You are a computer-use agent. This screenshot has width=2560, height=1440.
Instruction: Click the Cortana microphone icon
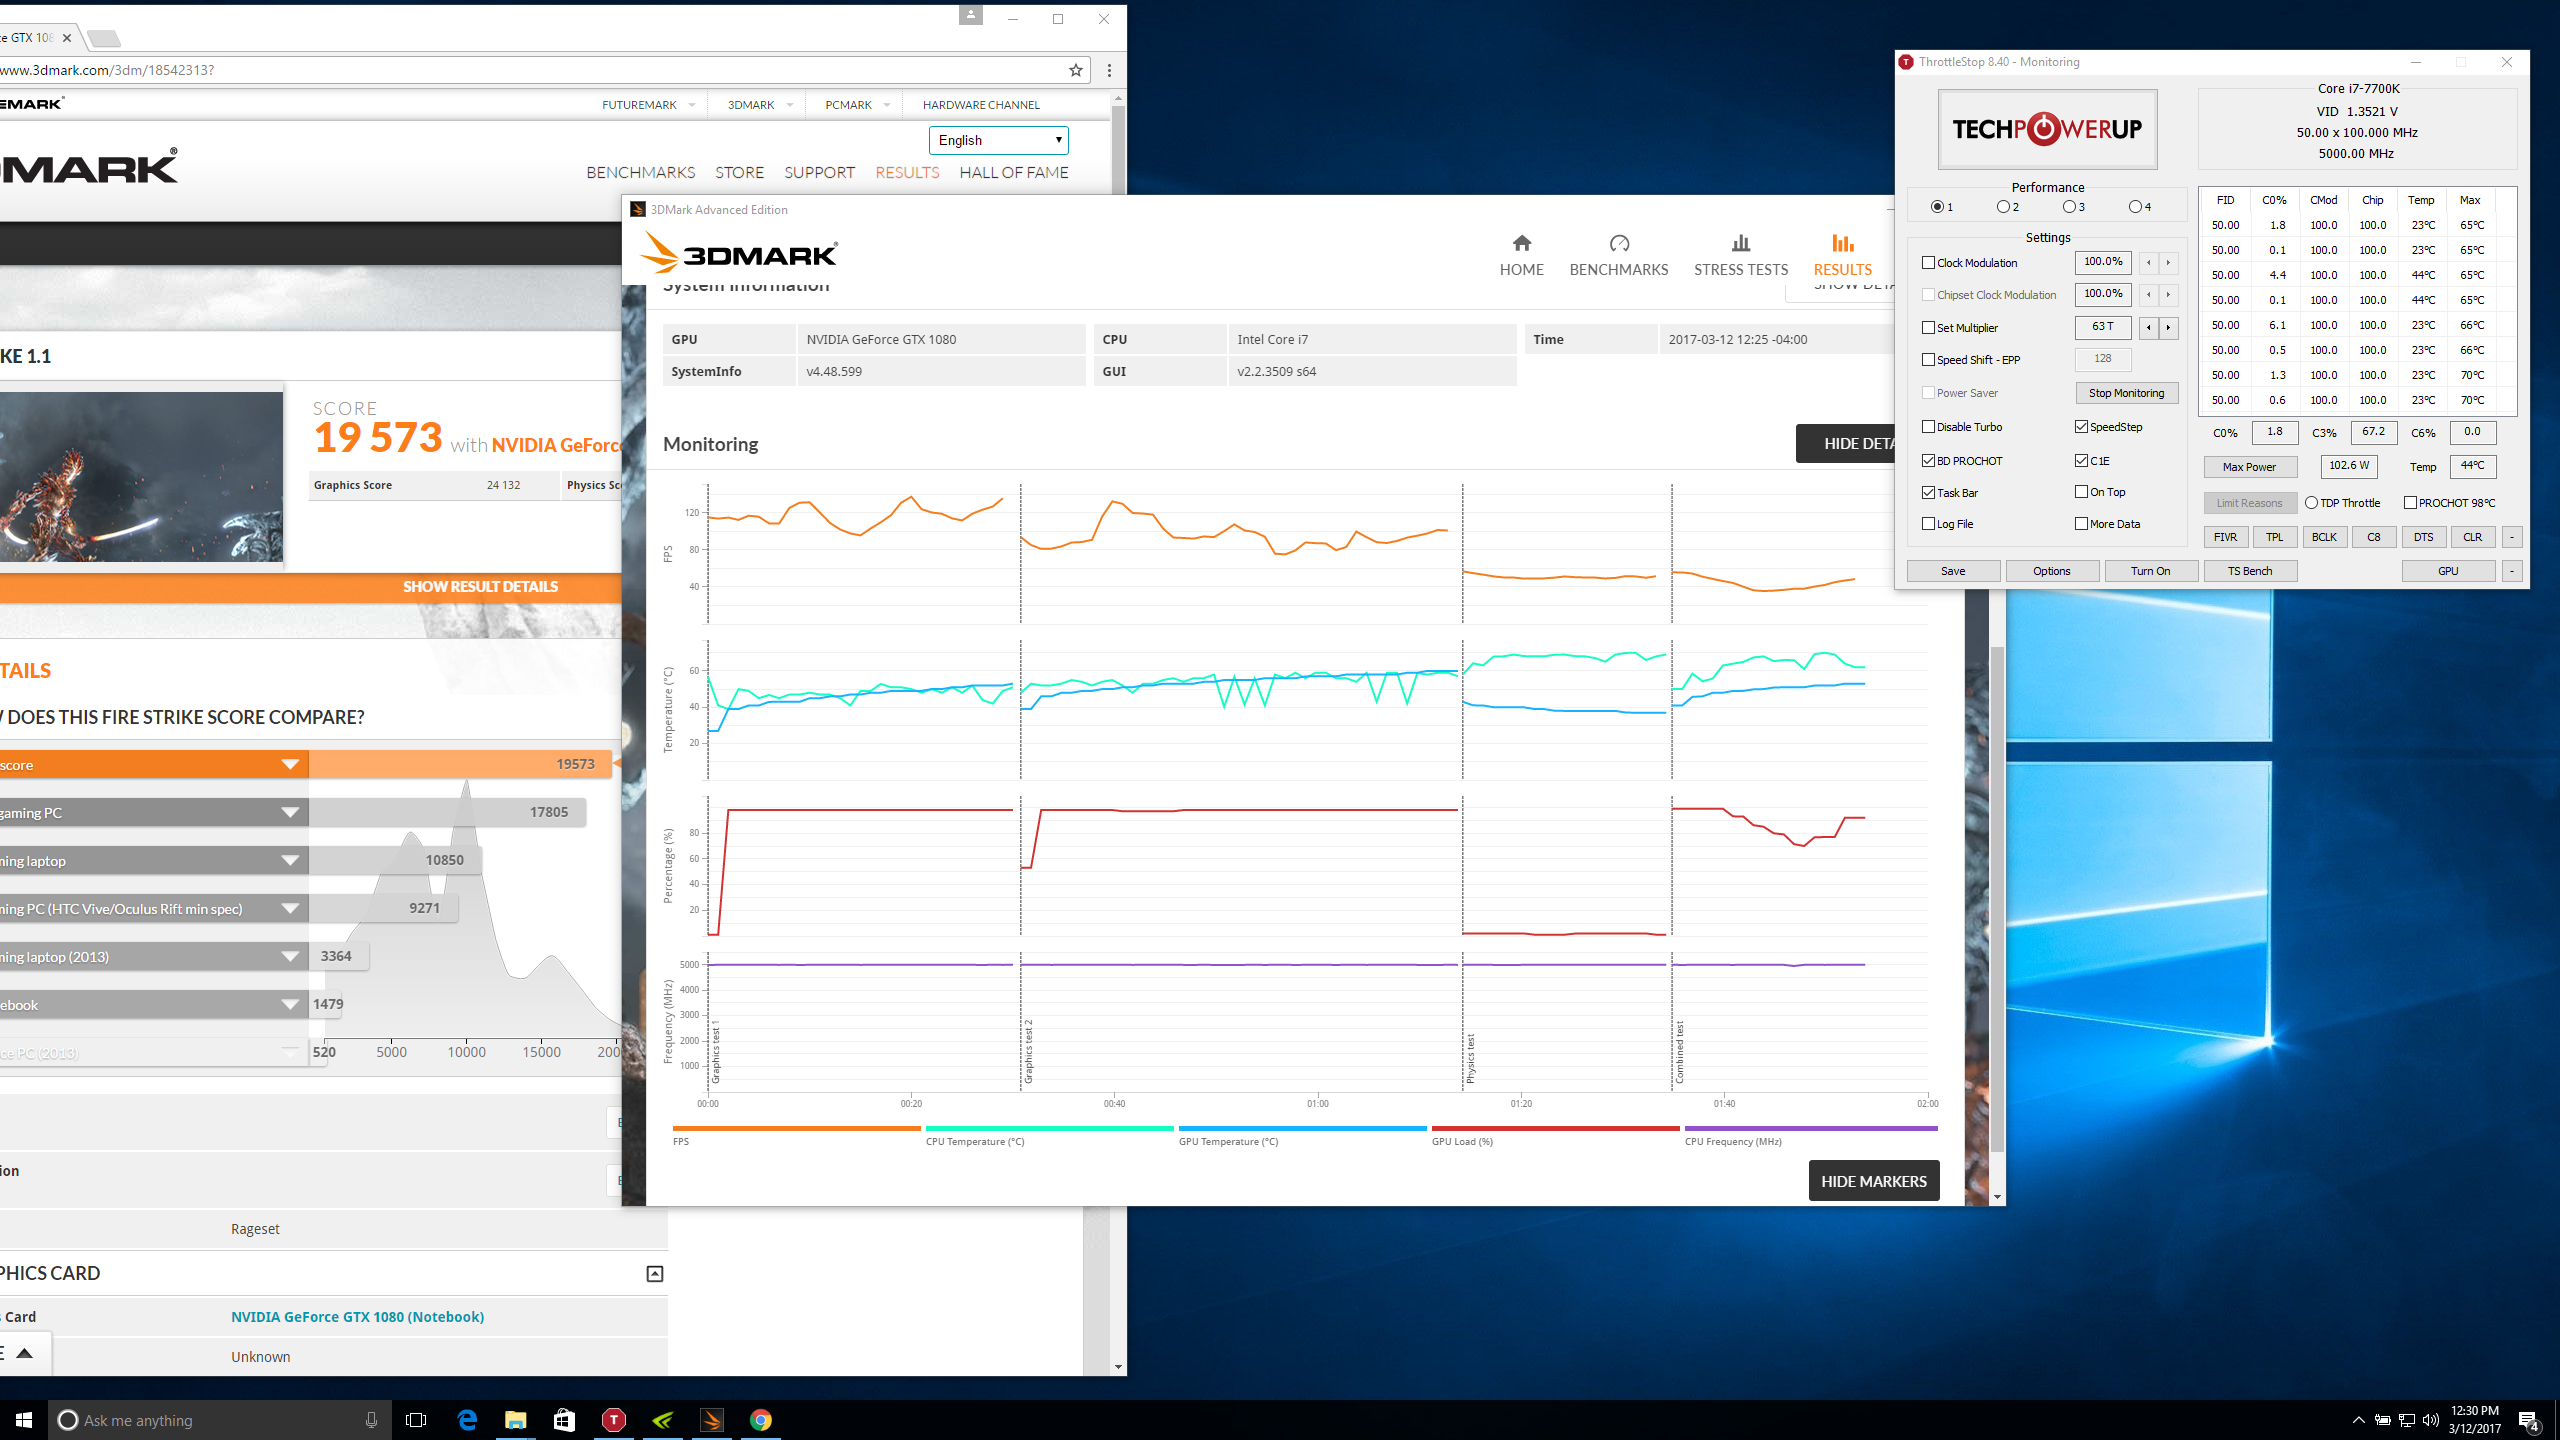point(371,1420)
